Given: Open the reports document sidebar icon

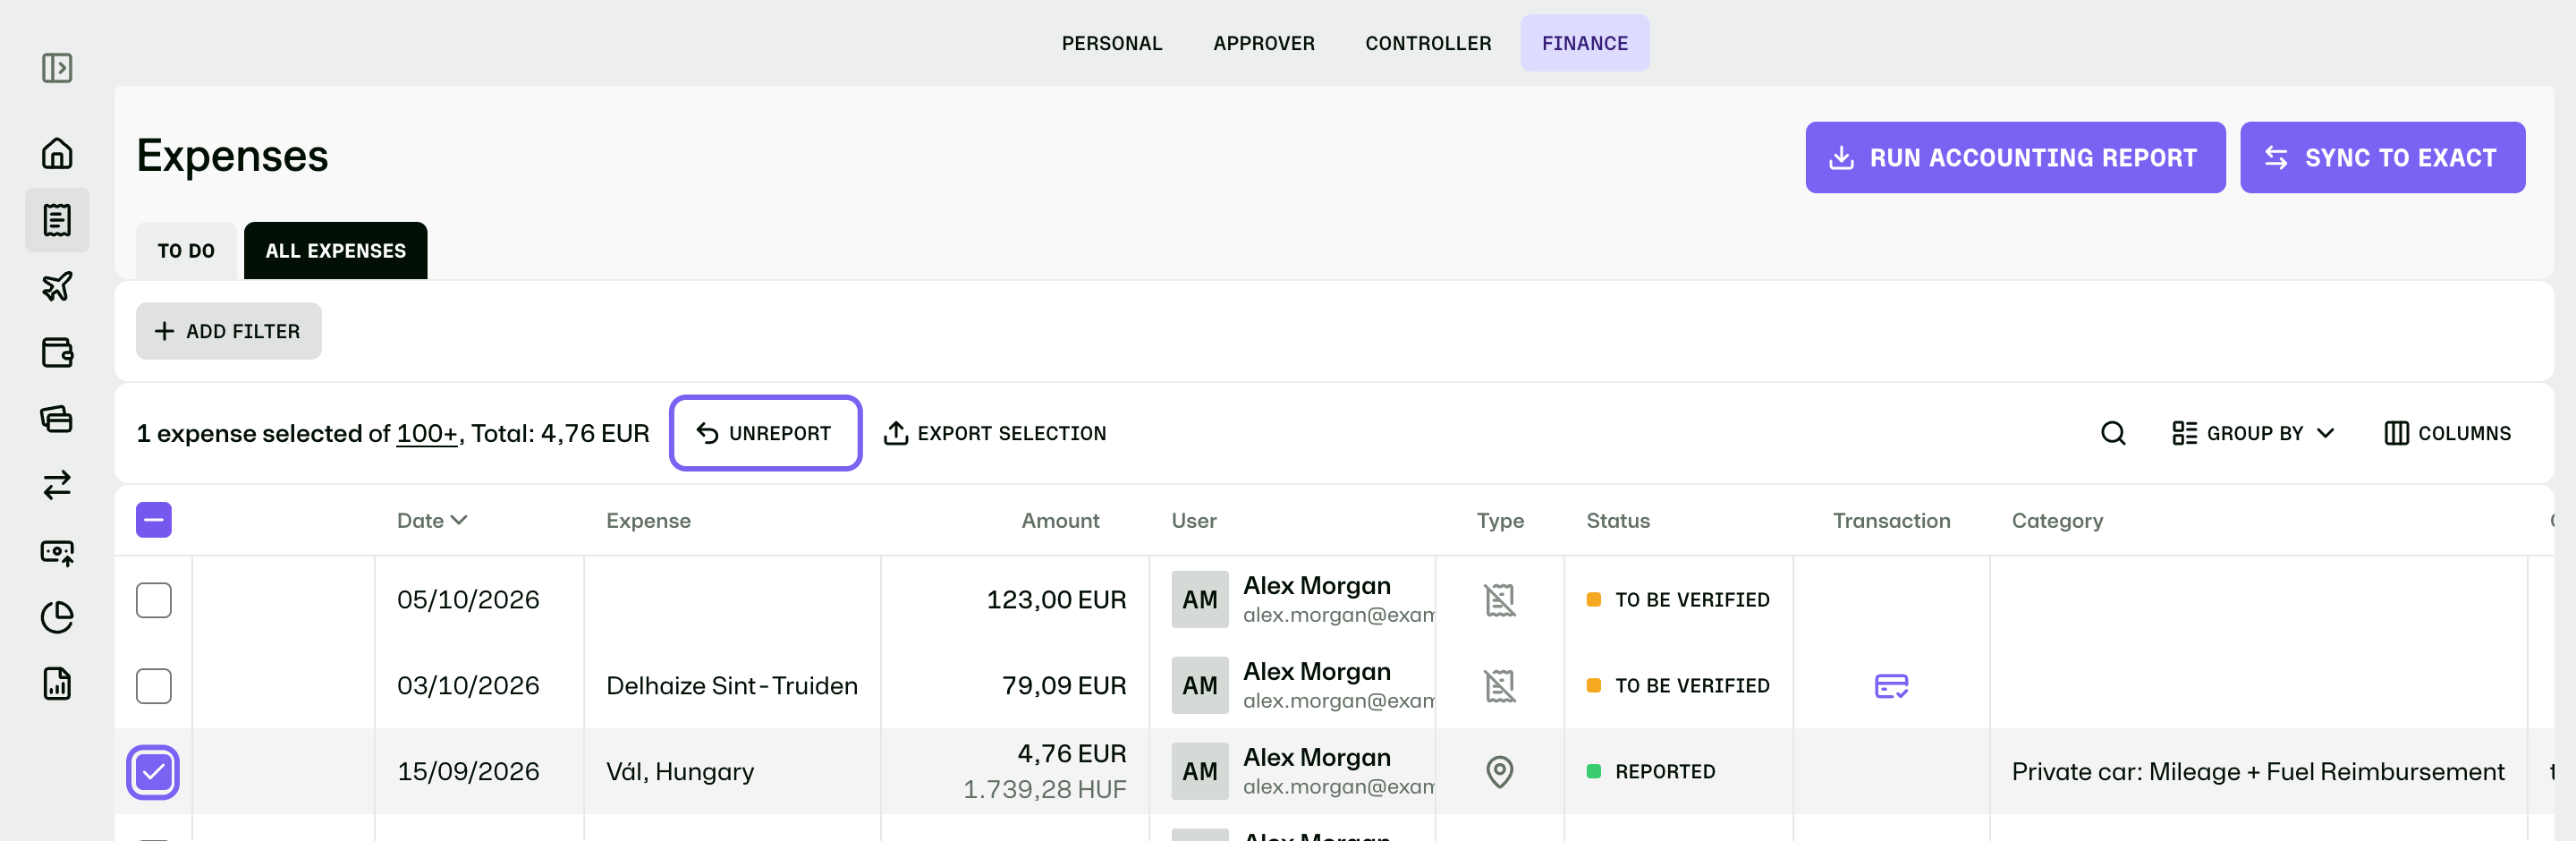Looking at the screenshot, I should [x=57, y=684].
